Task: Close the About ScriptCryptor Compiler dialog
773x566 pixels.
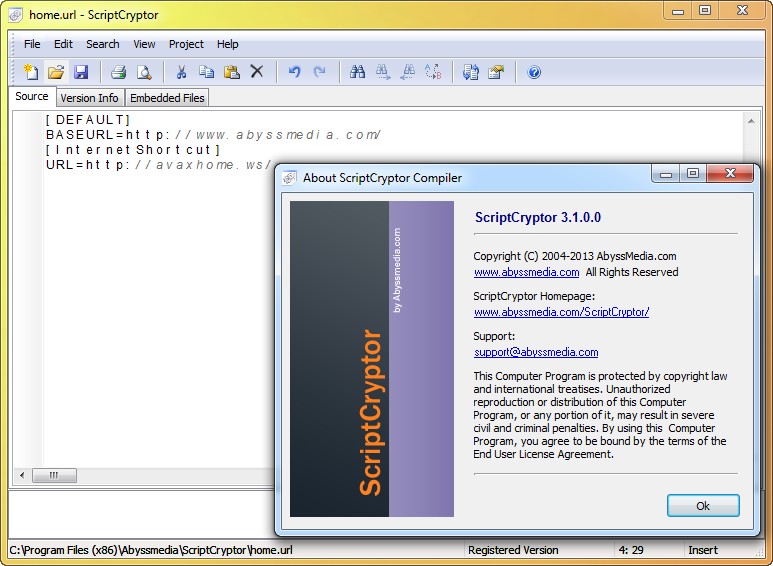Action: point(730,173)
